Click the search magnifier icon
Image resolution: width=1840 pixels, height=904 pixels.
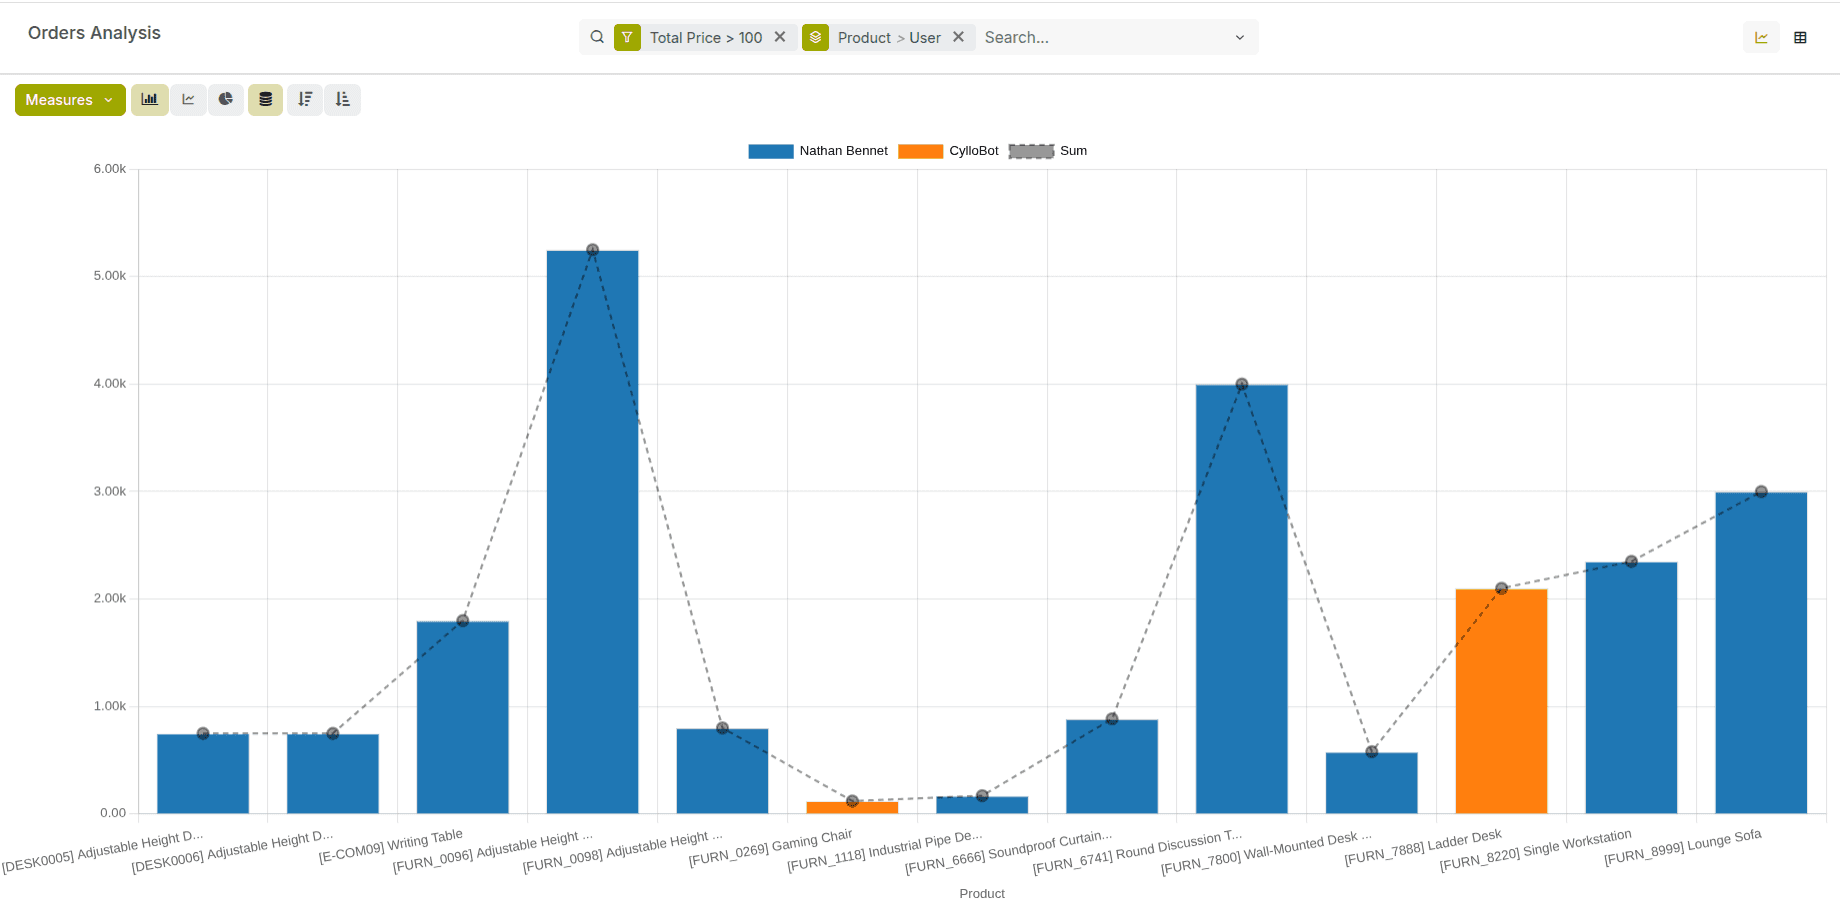pyautogui.click(x=597, y=38)
